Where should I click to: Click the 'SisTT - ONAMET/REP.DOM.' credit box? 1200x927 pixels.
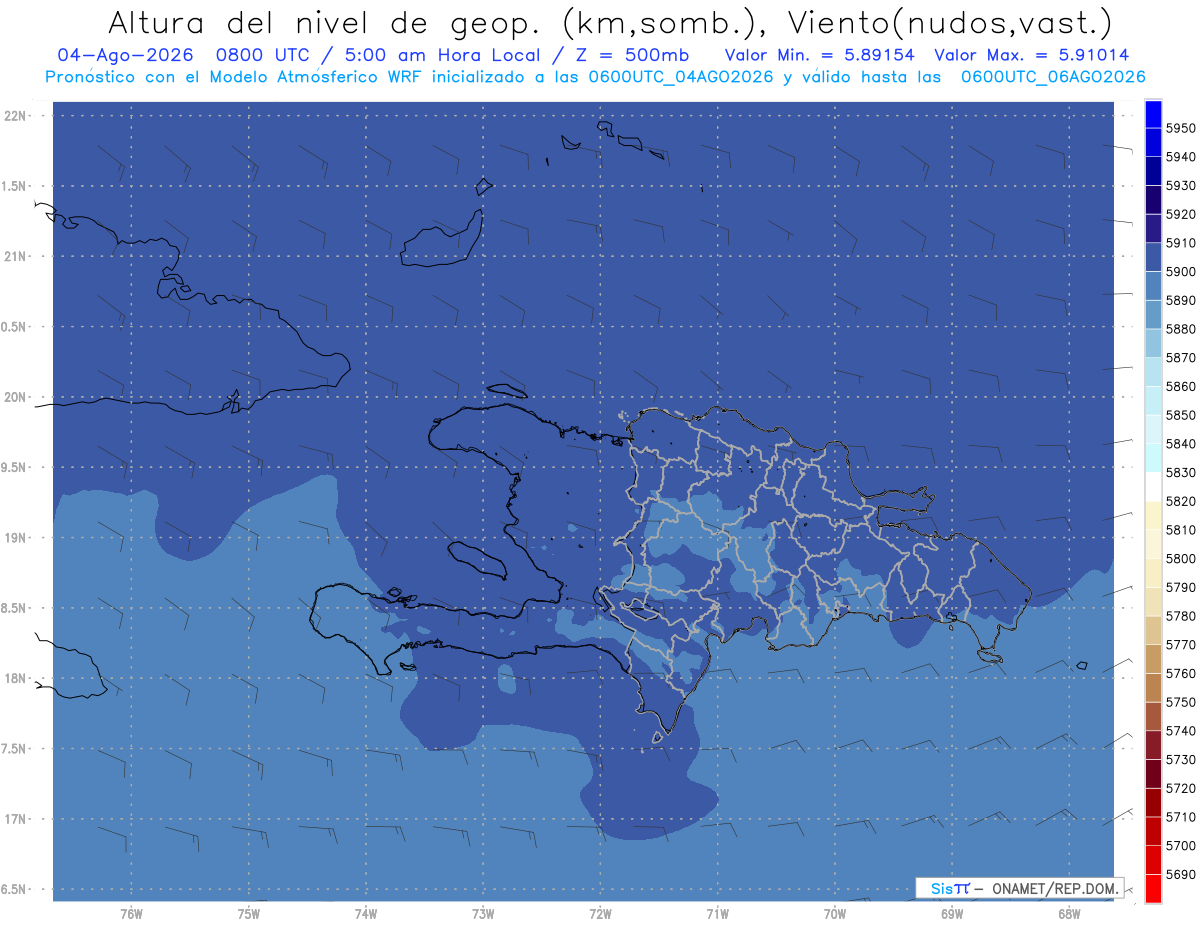point(1020,888)
